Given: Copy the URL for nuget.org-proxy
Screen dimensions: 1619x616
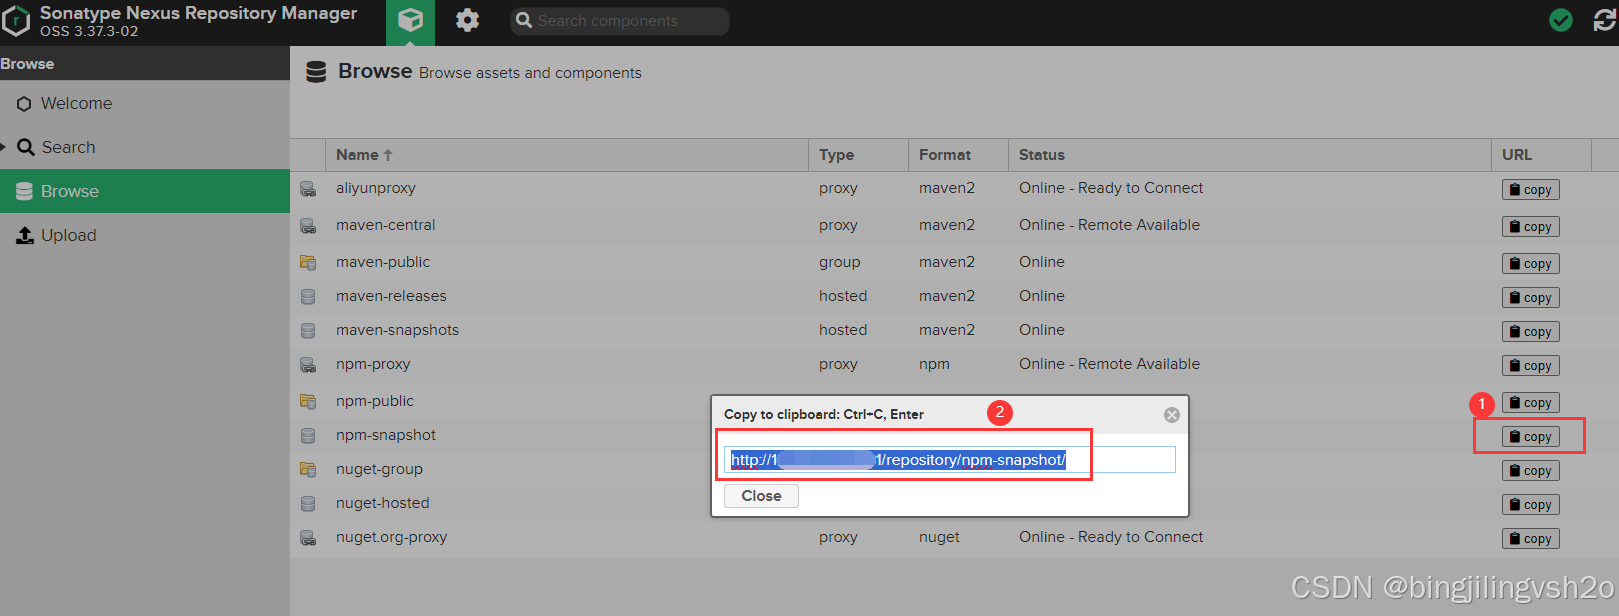Looking at the screenshot, I should tap(1530, 539).
